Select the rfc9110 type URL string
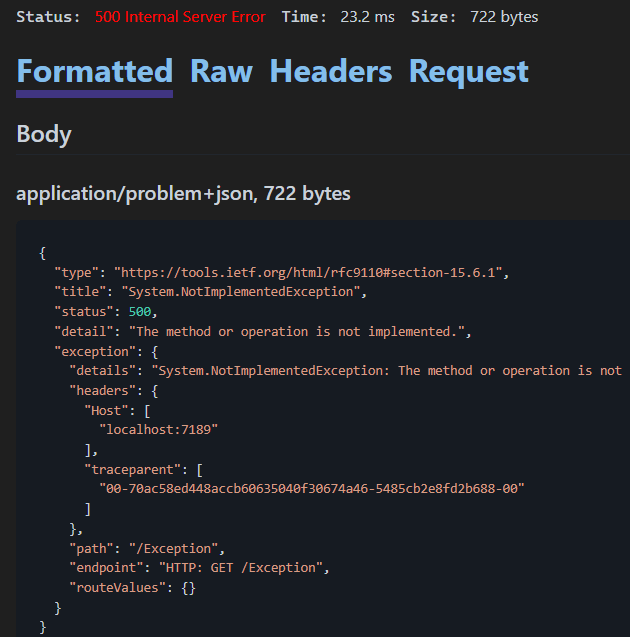This screenshot has height=637, width=630. [308, 273]
